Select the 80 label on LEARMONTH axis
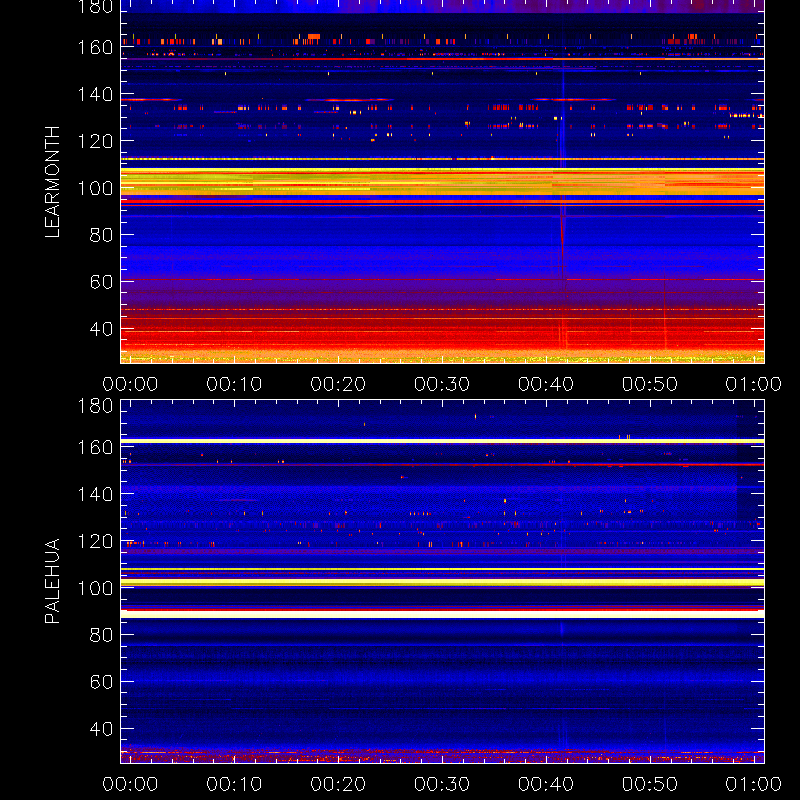Screen dimensions: 800x800 [x=102, y=235]
